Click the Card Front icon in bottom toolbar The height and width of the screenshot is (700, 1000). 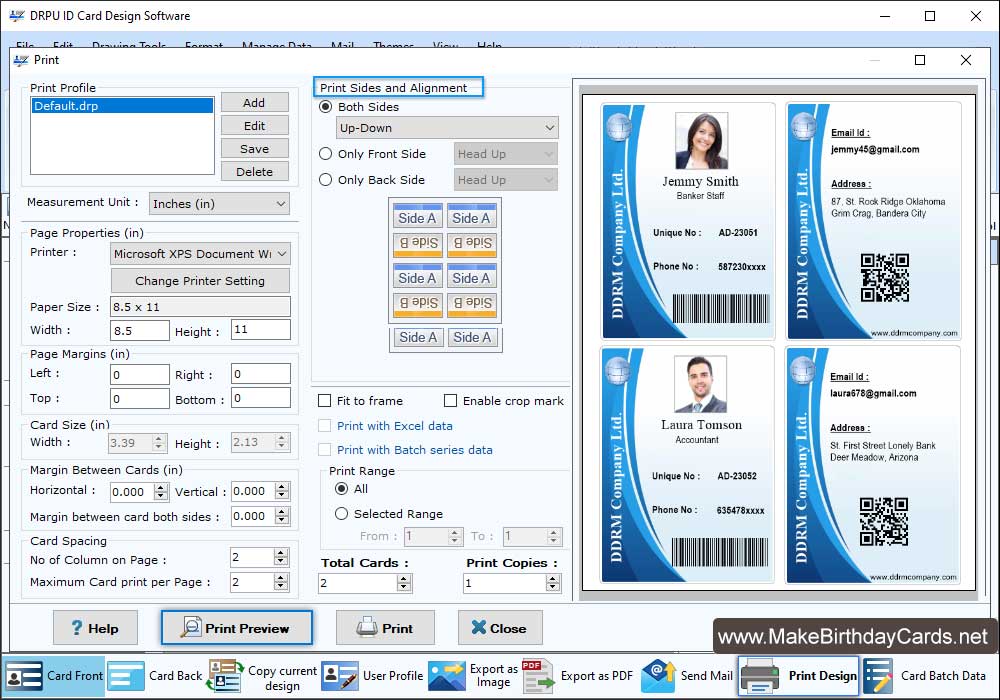pos(24,676)
